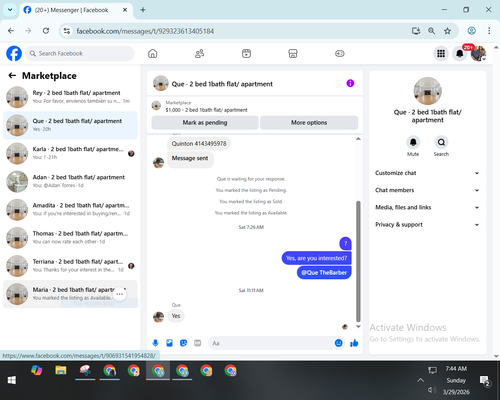Open Amadita's apartment conversation
Screen dimensions: 500x400
pos(70,210)
